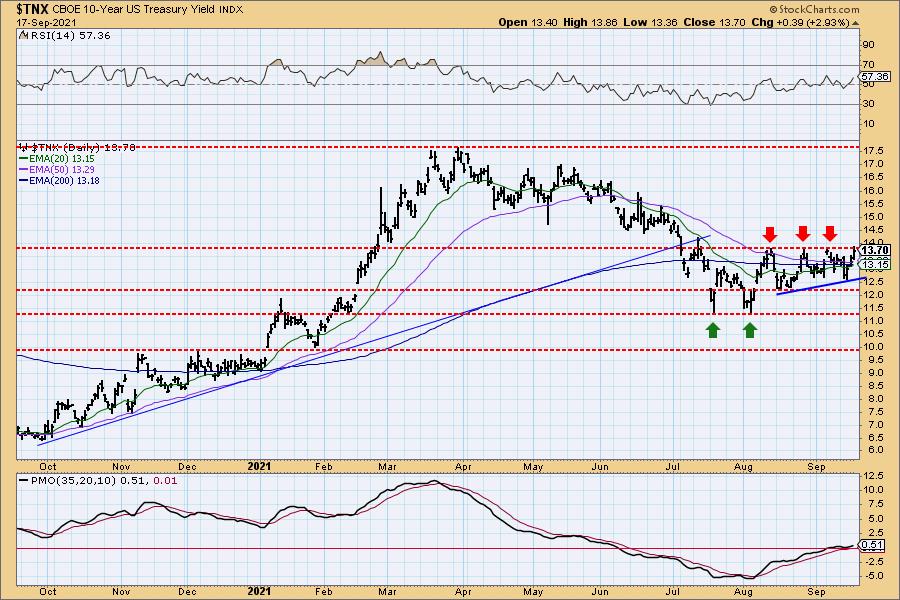Image resolution: width=900 pixels, height=600 pixels.
Task: Click the bold 2021 label under the price panel
Action: (x=259, y=467)
